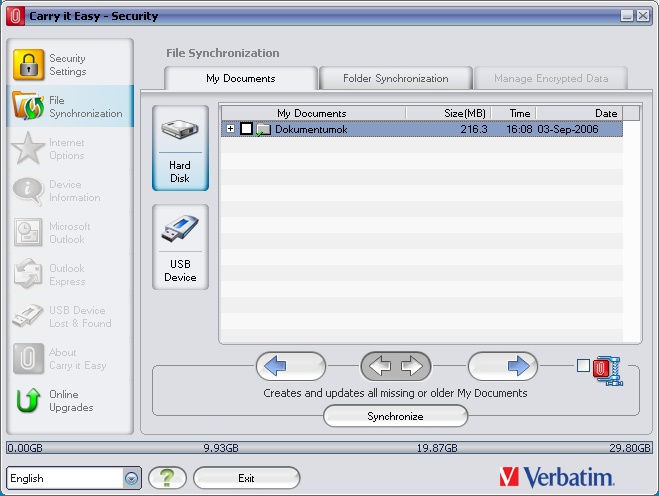Image resolution: width=659 pixels, height=496 pixels.
Task: Choose two-way arrows sync direction
Action: coord(395,366)
